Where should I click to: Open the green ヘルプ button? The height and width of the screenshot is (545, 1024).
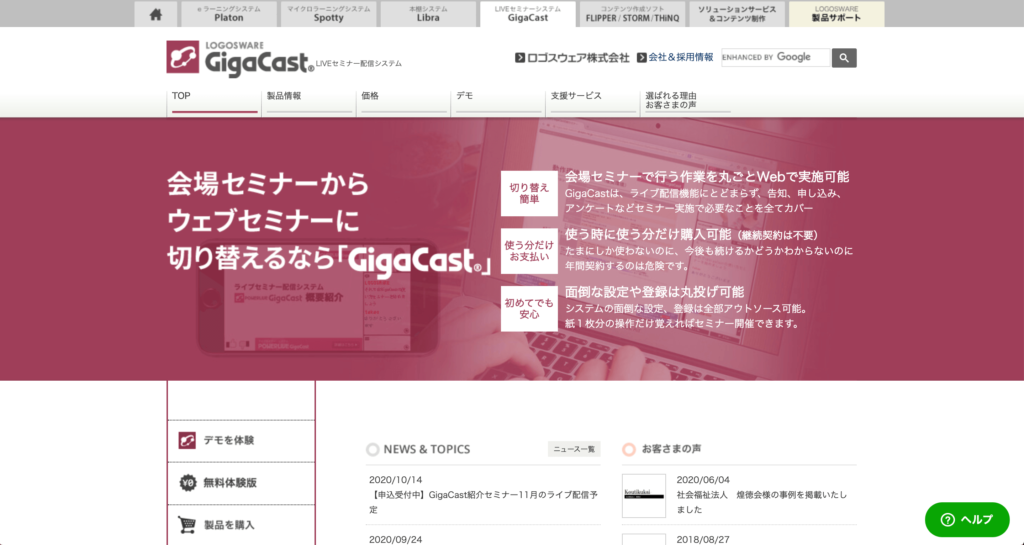pos(967,520)
